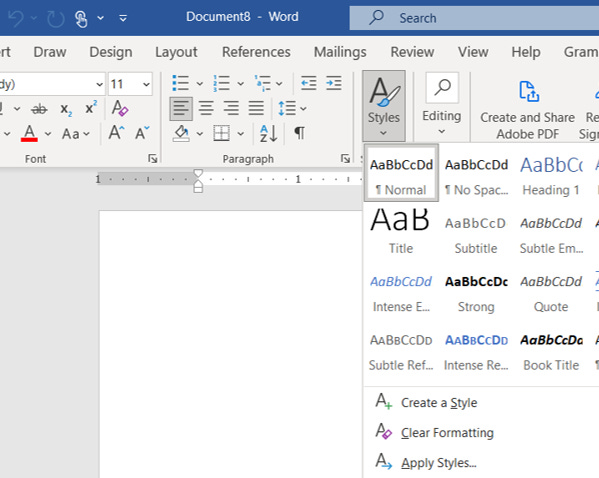Click Create and Share Adobe PDF

(x=528, y=110)
